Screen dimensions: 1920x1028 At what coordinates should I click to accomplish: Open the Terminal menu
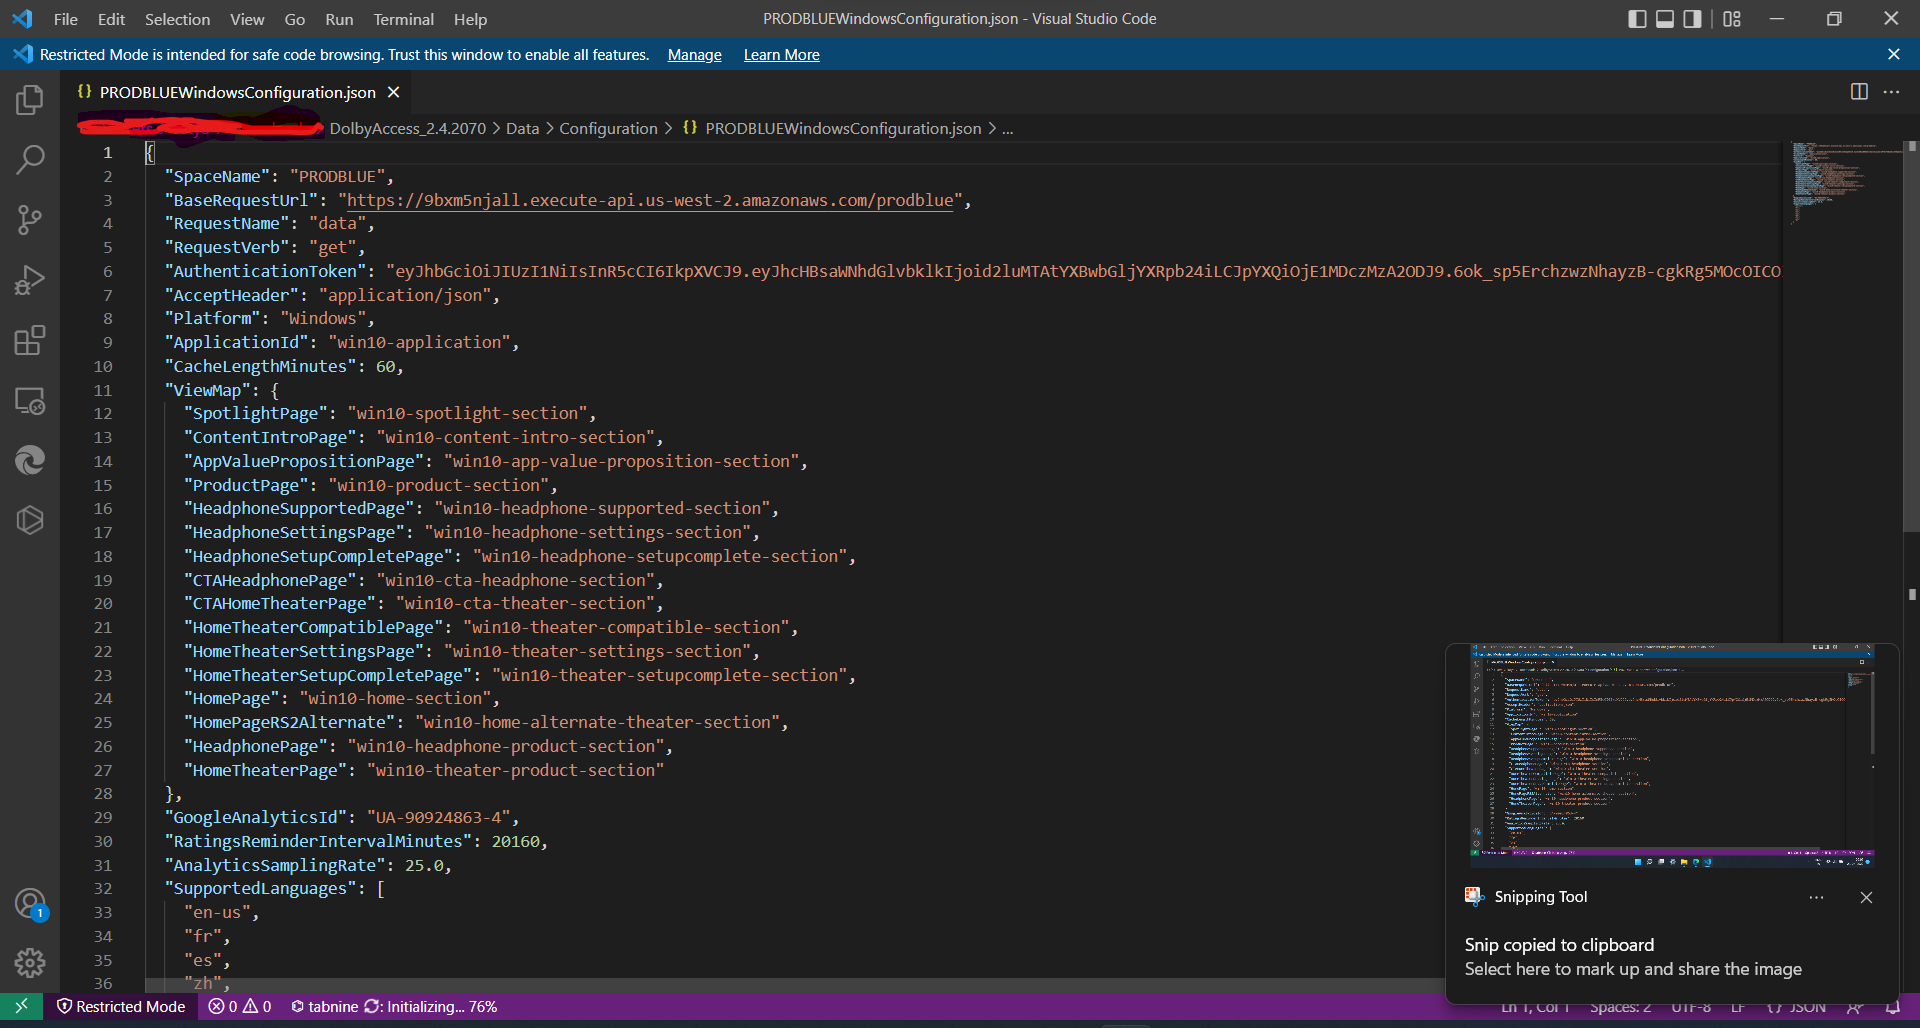(404, 19)
